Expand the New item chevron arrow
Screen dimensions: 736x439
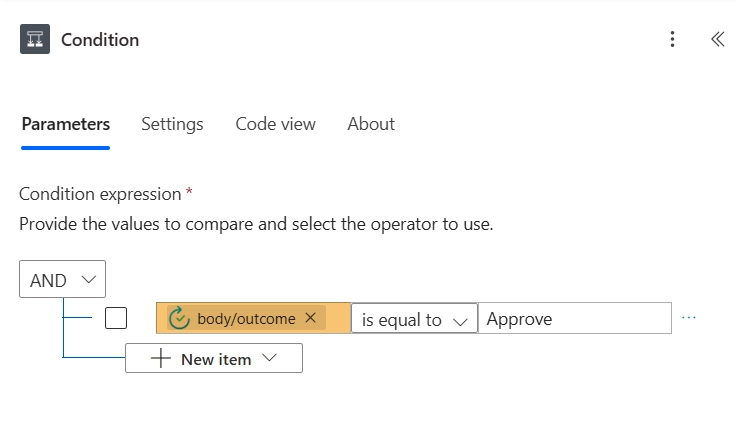(268, 359)
